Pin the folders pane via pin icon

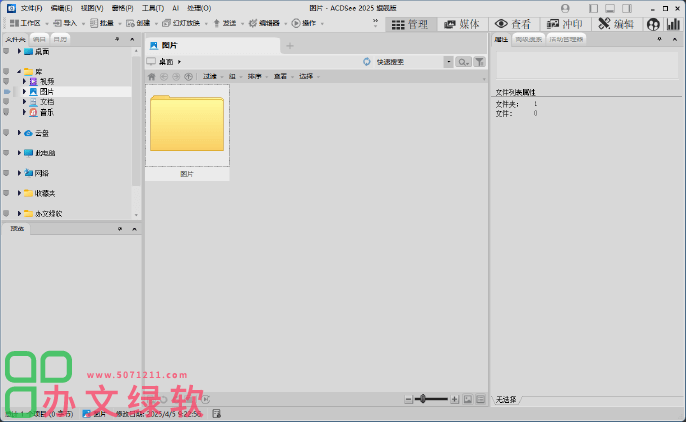pos(117,39)
